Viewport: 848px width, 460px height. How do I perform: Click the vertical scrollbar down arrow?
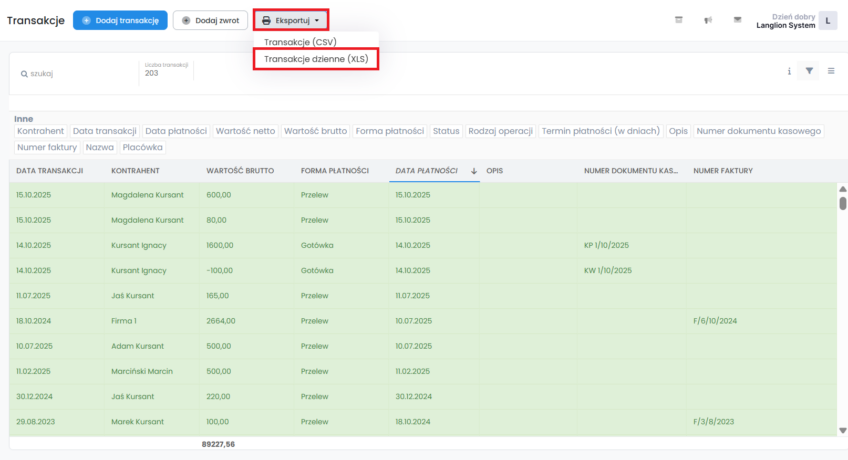pos(842,429)
